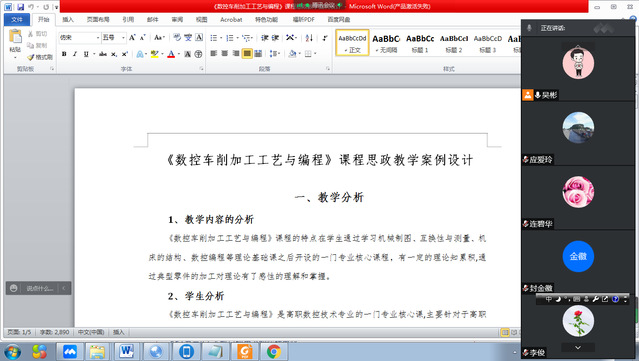Viewport: 639px width, 361px height.
Task: Click the strikethrough abc icon
Action: [103, 54]
